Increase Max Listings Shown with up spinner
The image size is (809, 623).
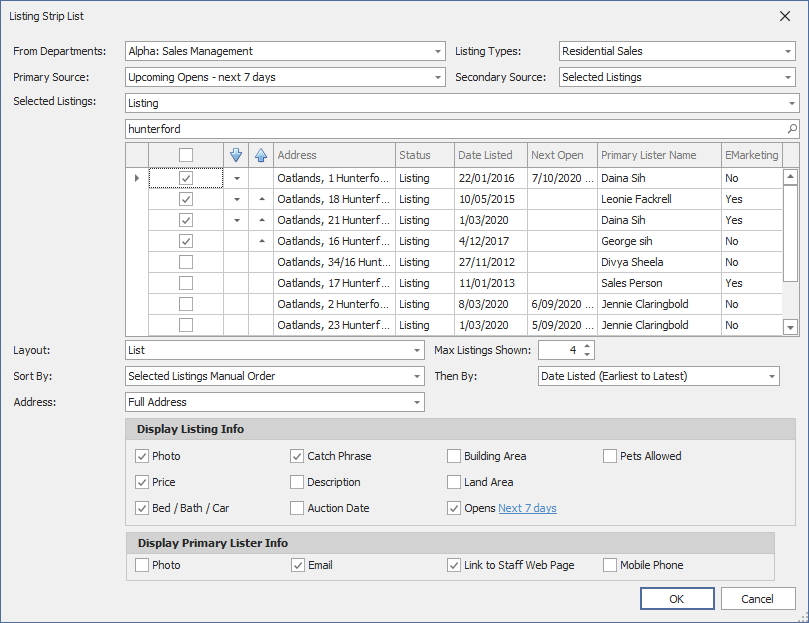587,345
